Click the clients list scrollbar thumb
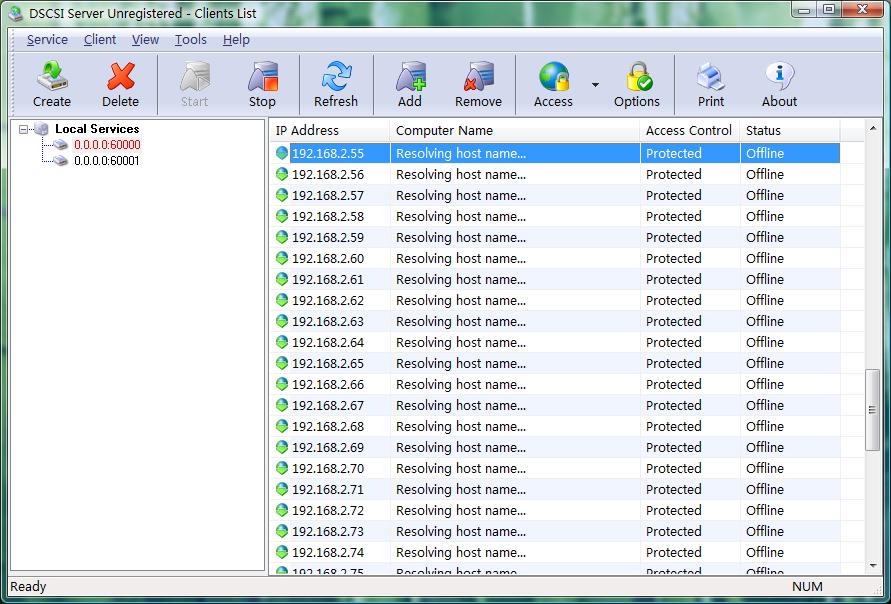This screenshot has width=891, height=604. click(872, 410)
